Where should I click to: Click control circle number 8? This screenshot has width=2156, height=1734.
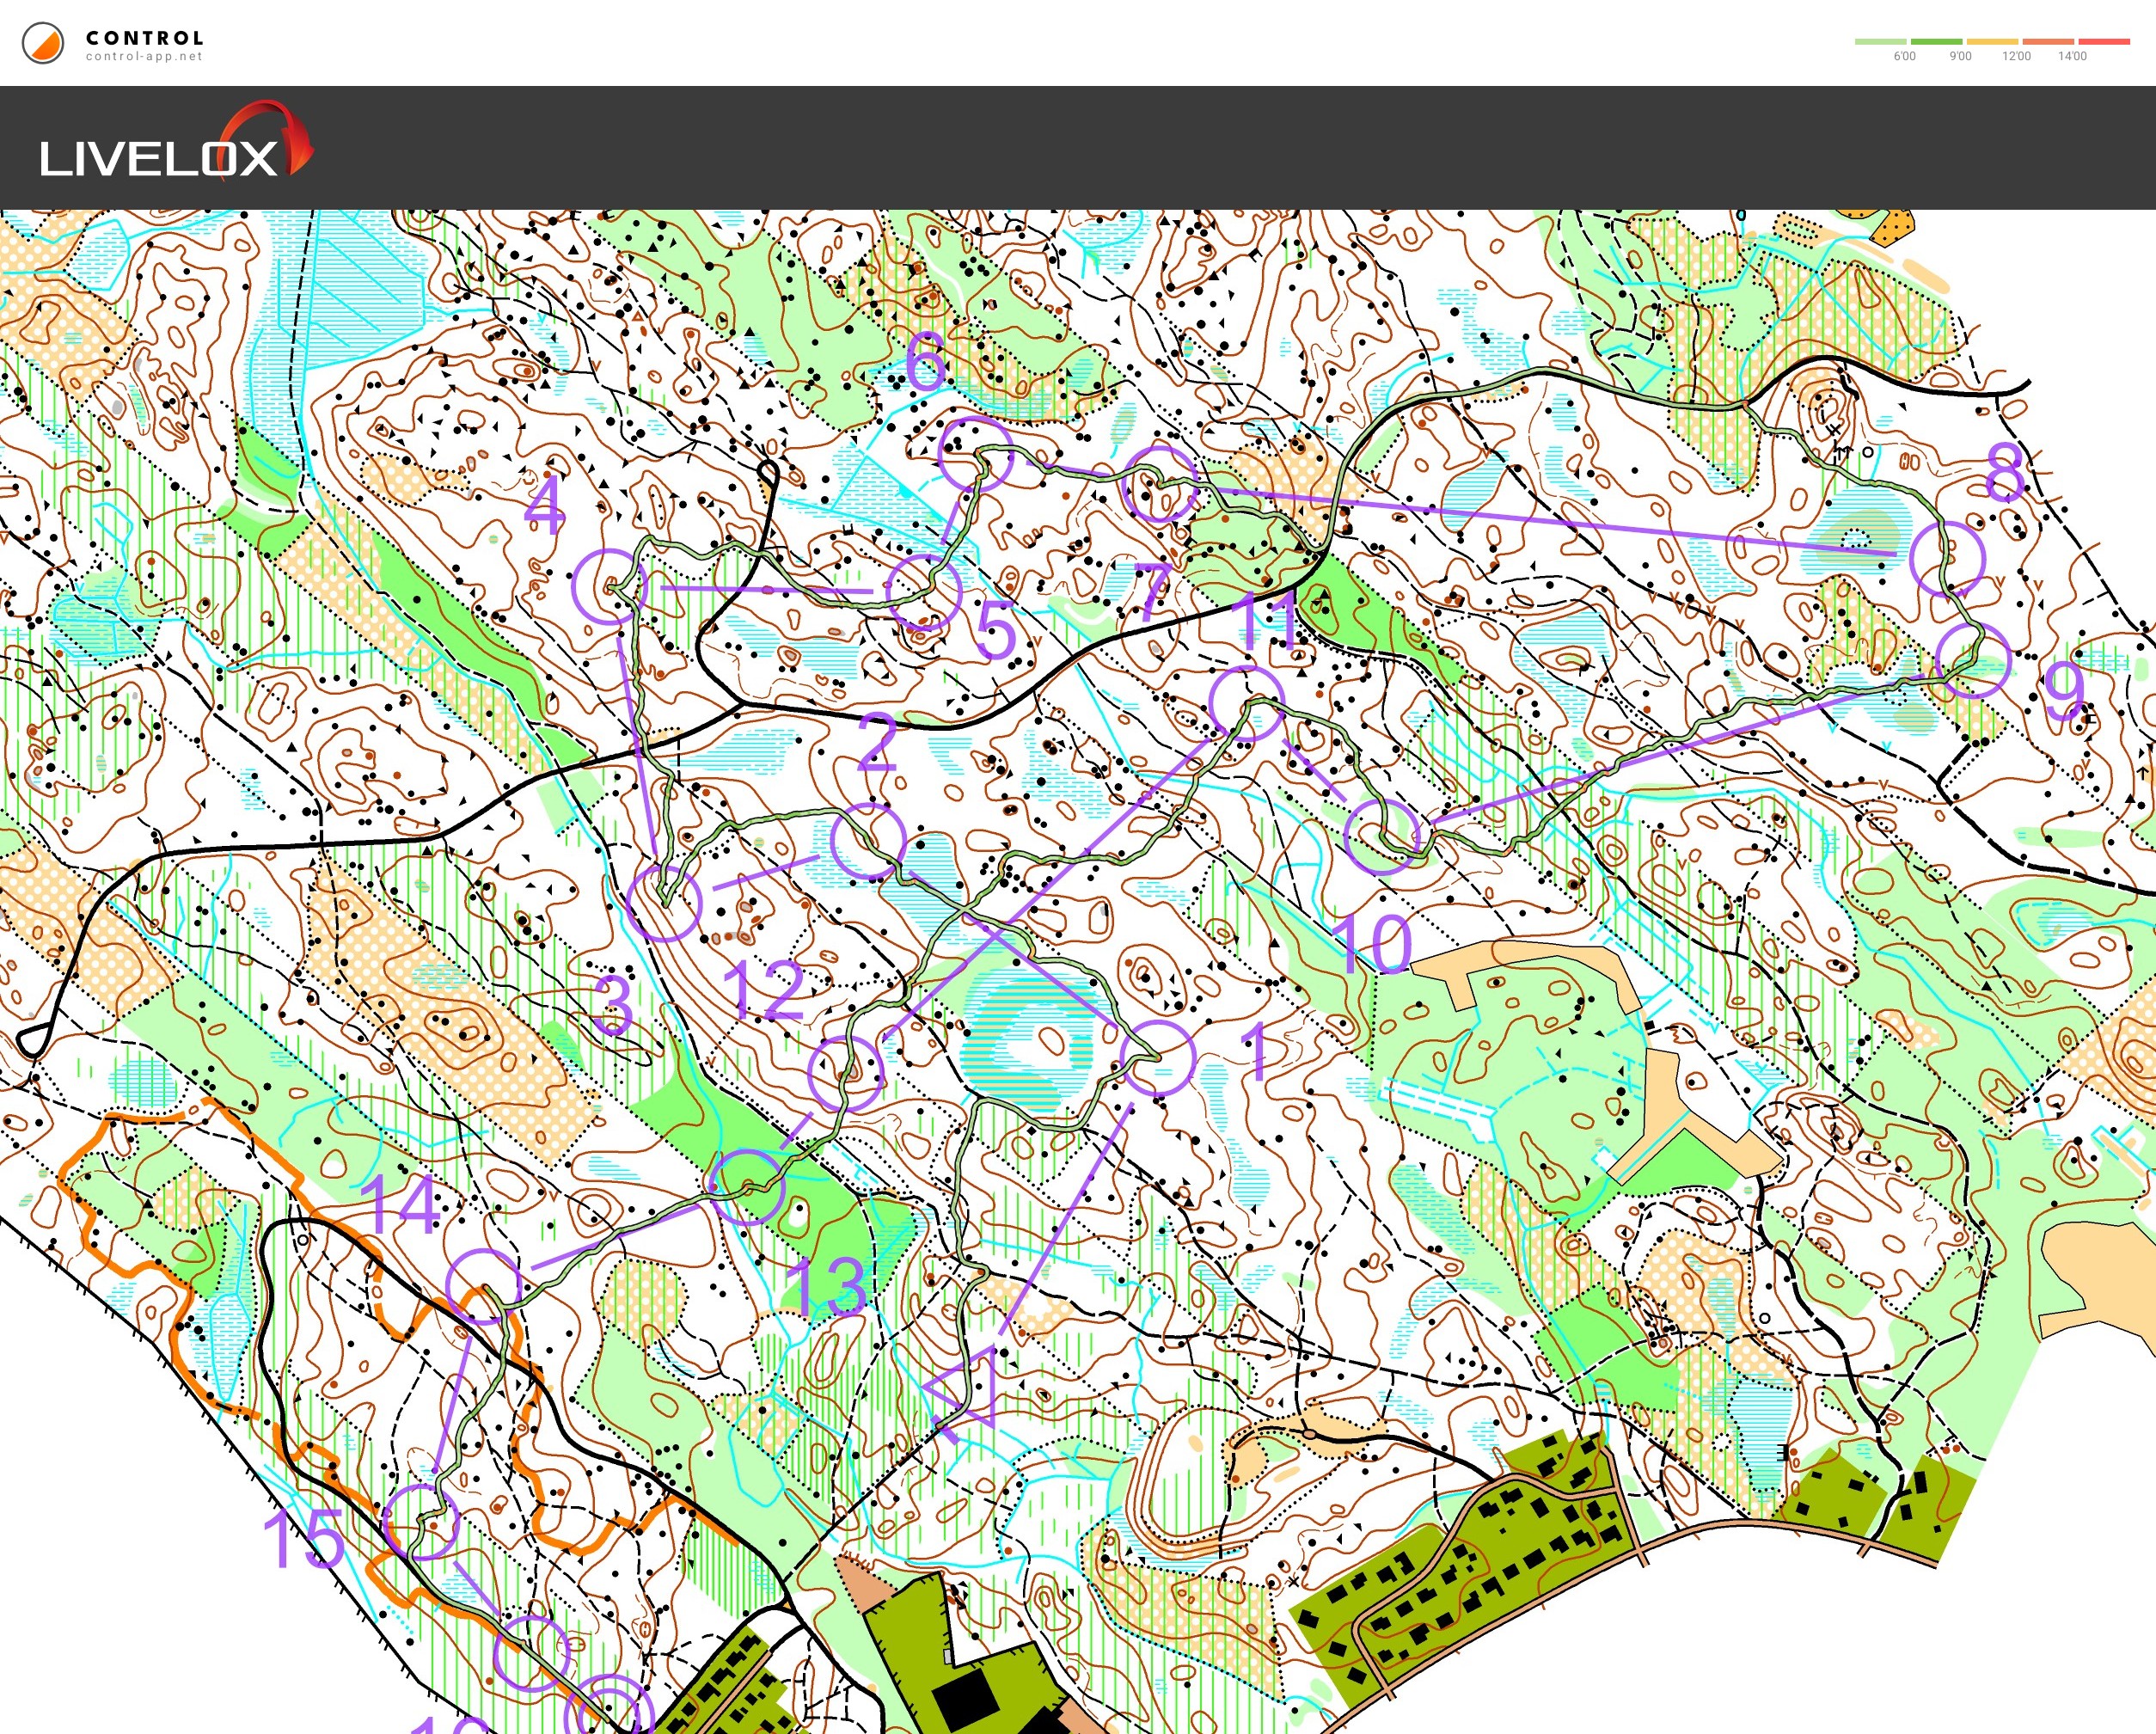click(x=1947, y=558)
